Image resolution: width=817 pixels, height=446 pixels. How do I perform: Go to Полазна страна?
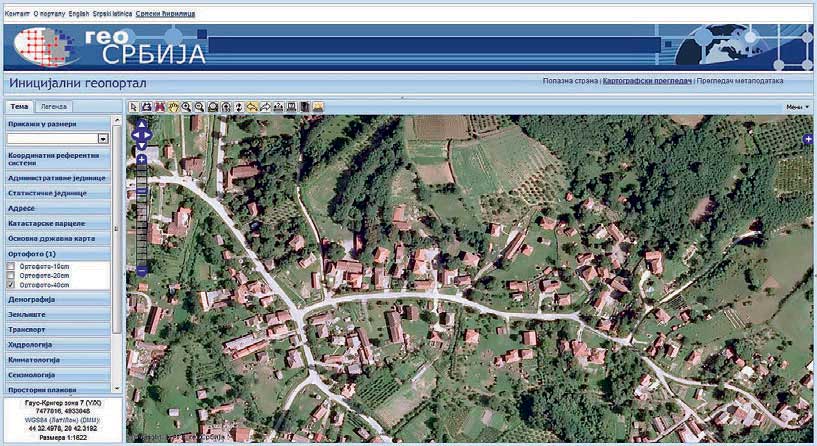(x=570, y=81)
